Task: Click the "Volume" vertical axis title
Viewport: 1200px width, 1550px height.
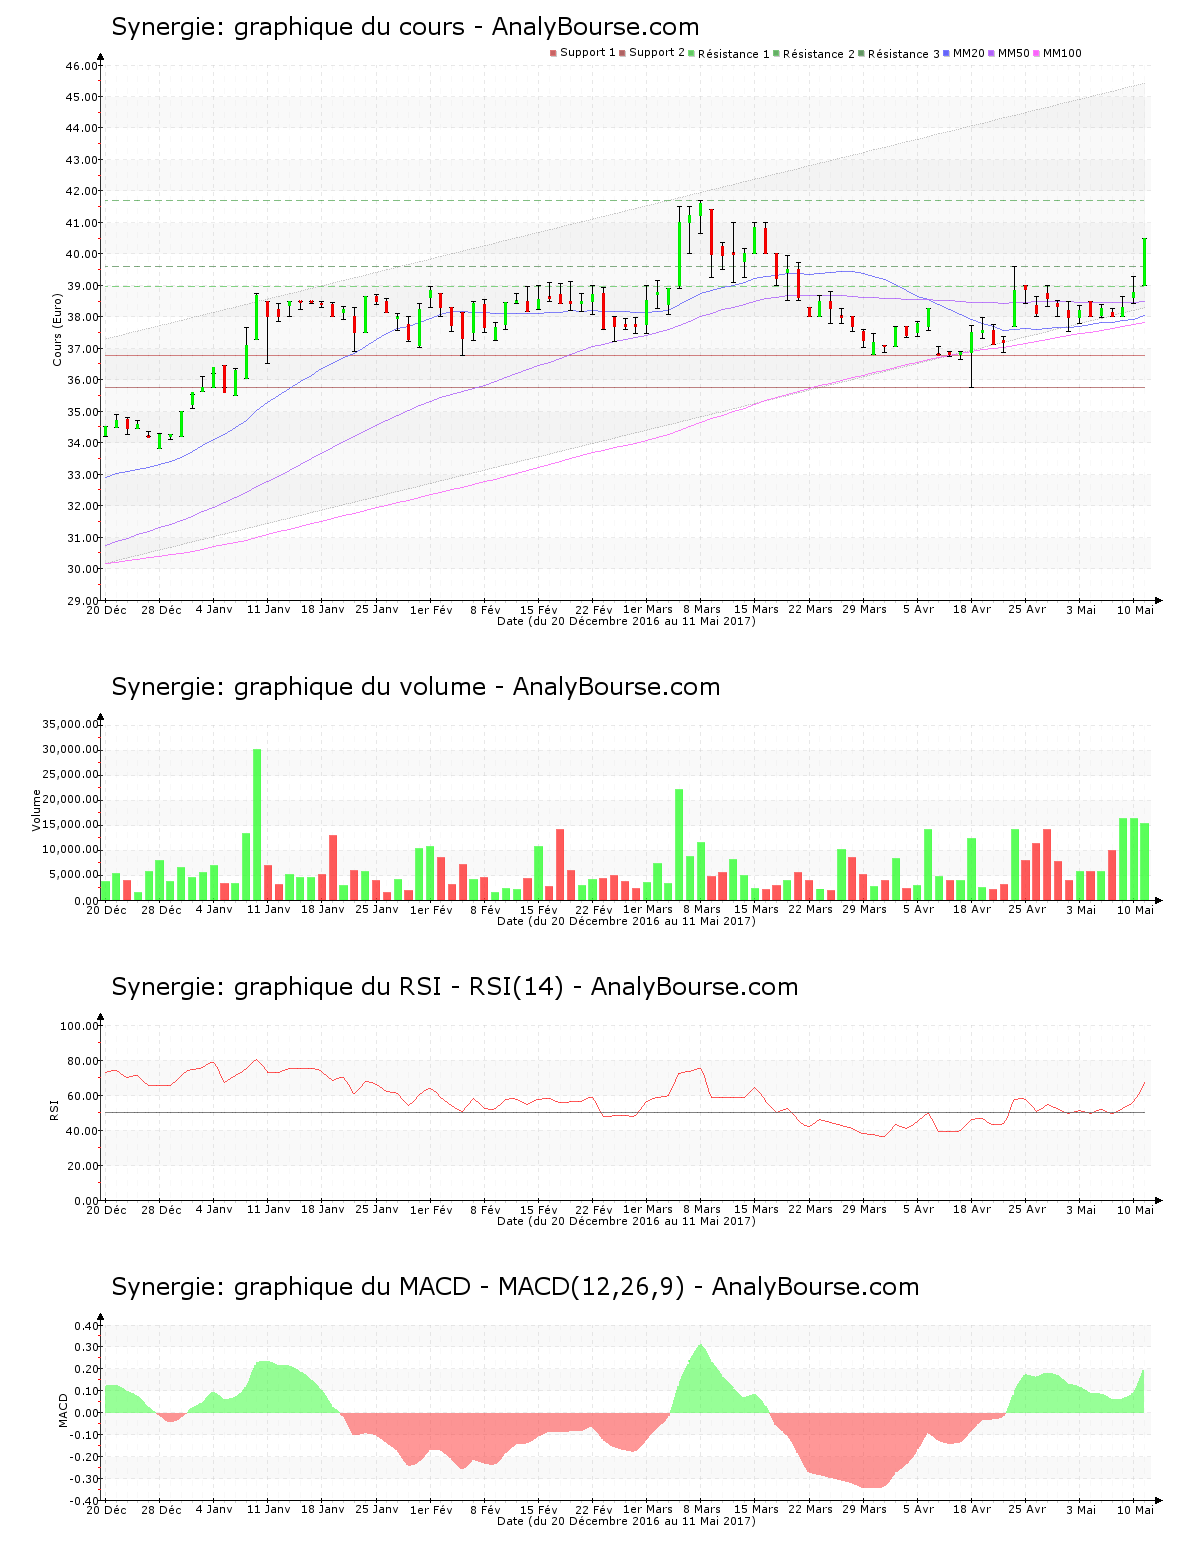Action: pyautogui.click(x=37, y=811)
